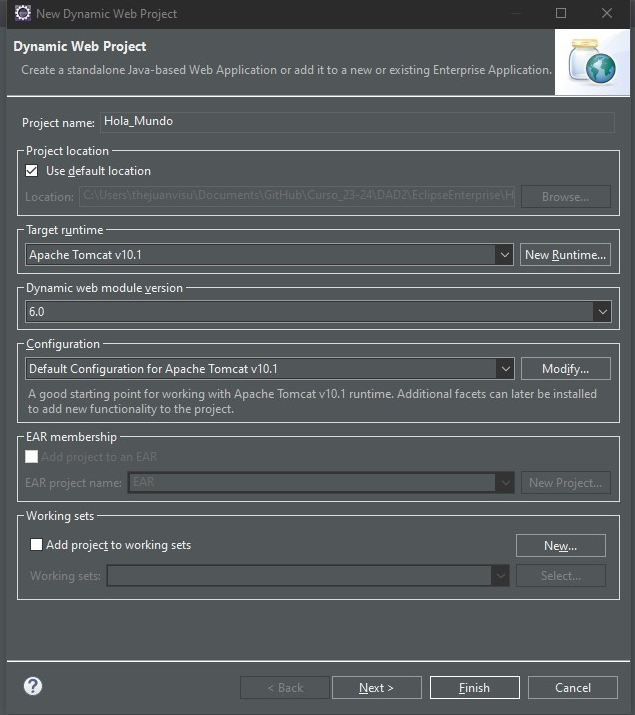Click Finish to create the project

474,687
